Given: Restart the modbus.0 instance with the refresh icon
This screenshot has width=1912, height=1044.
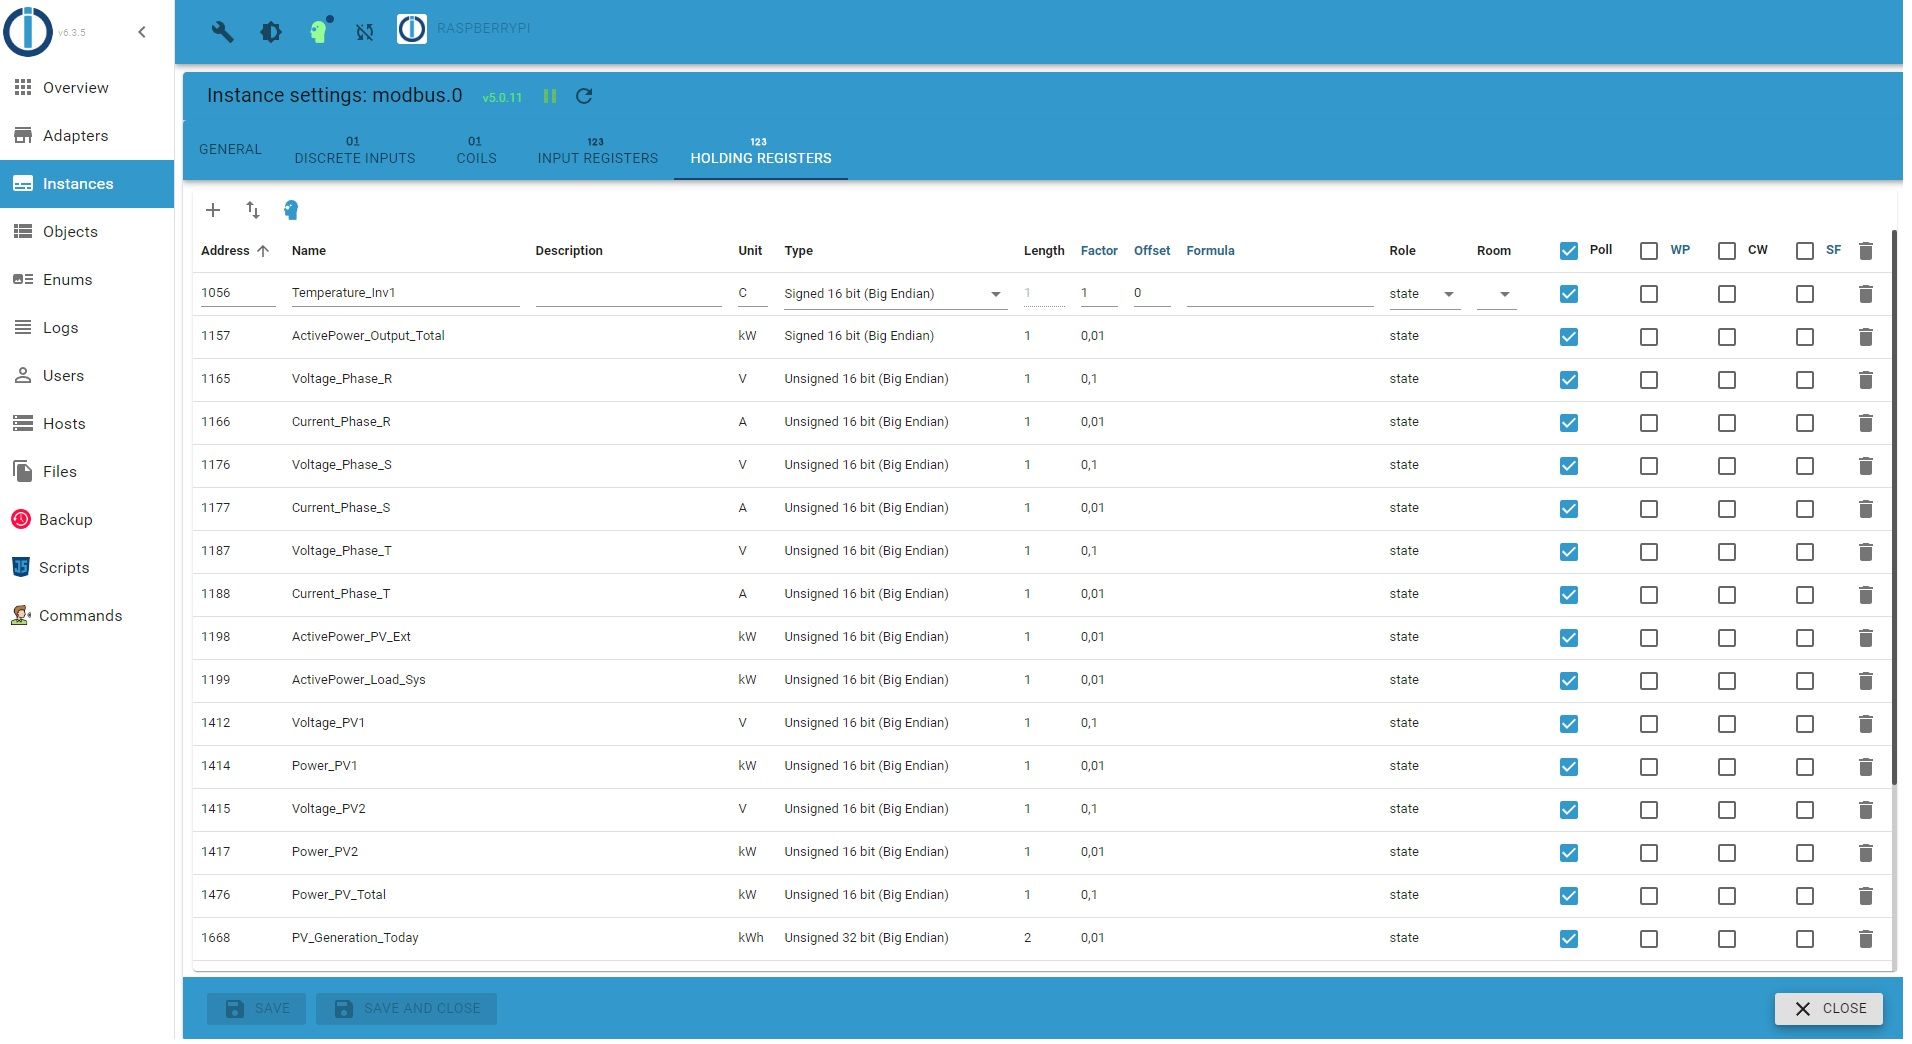Looking at the screenshot, I should (x=584, y=96).
